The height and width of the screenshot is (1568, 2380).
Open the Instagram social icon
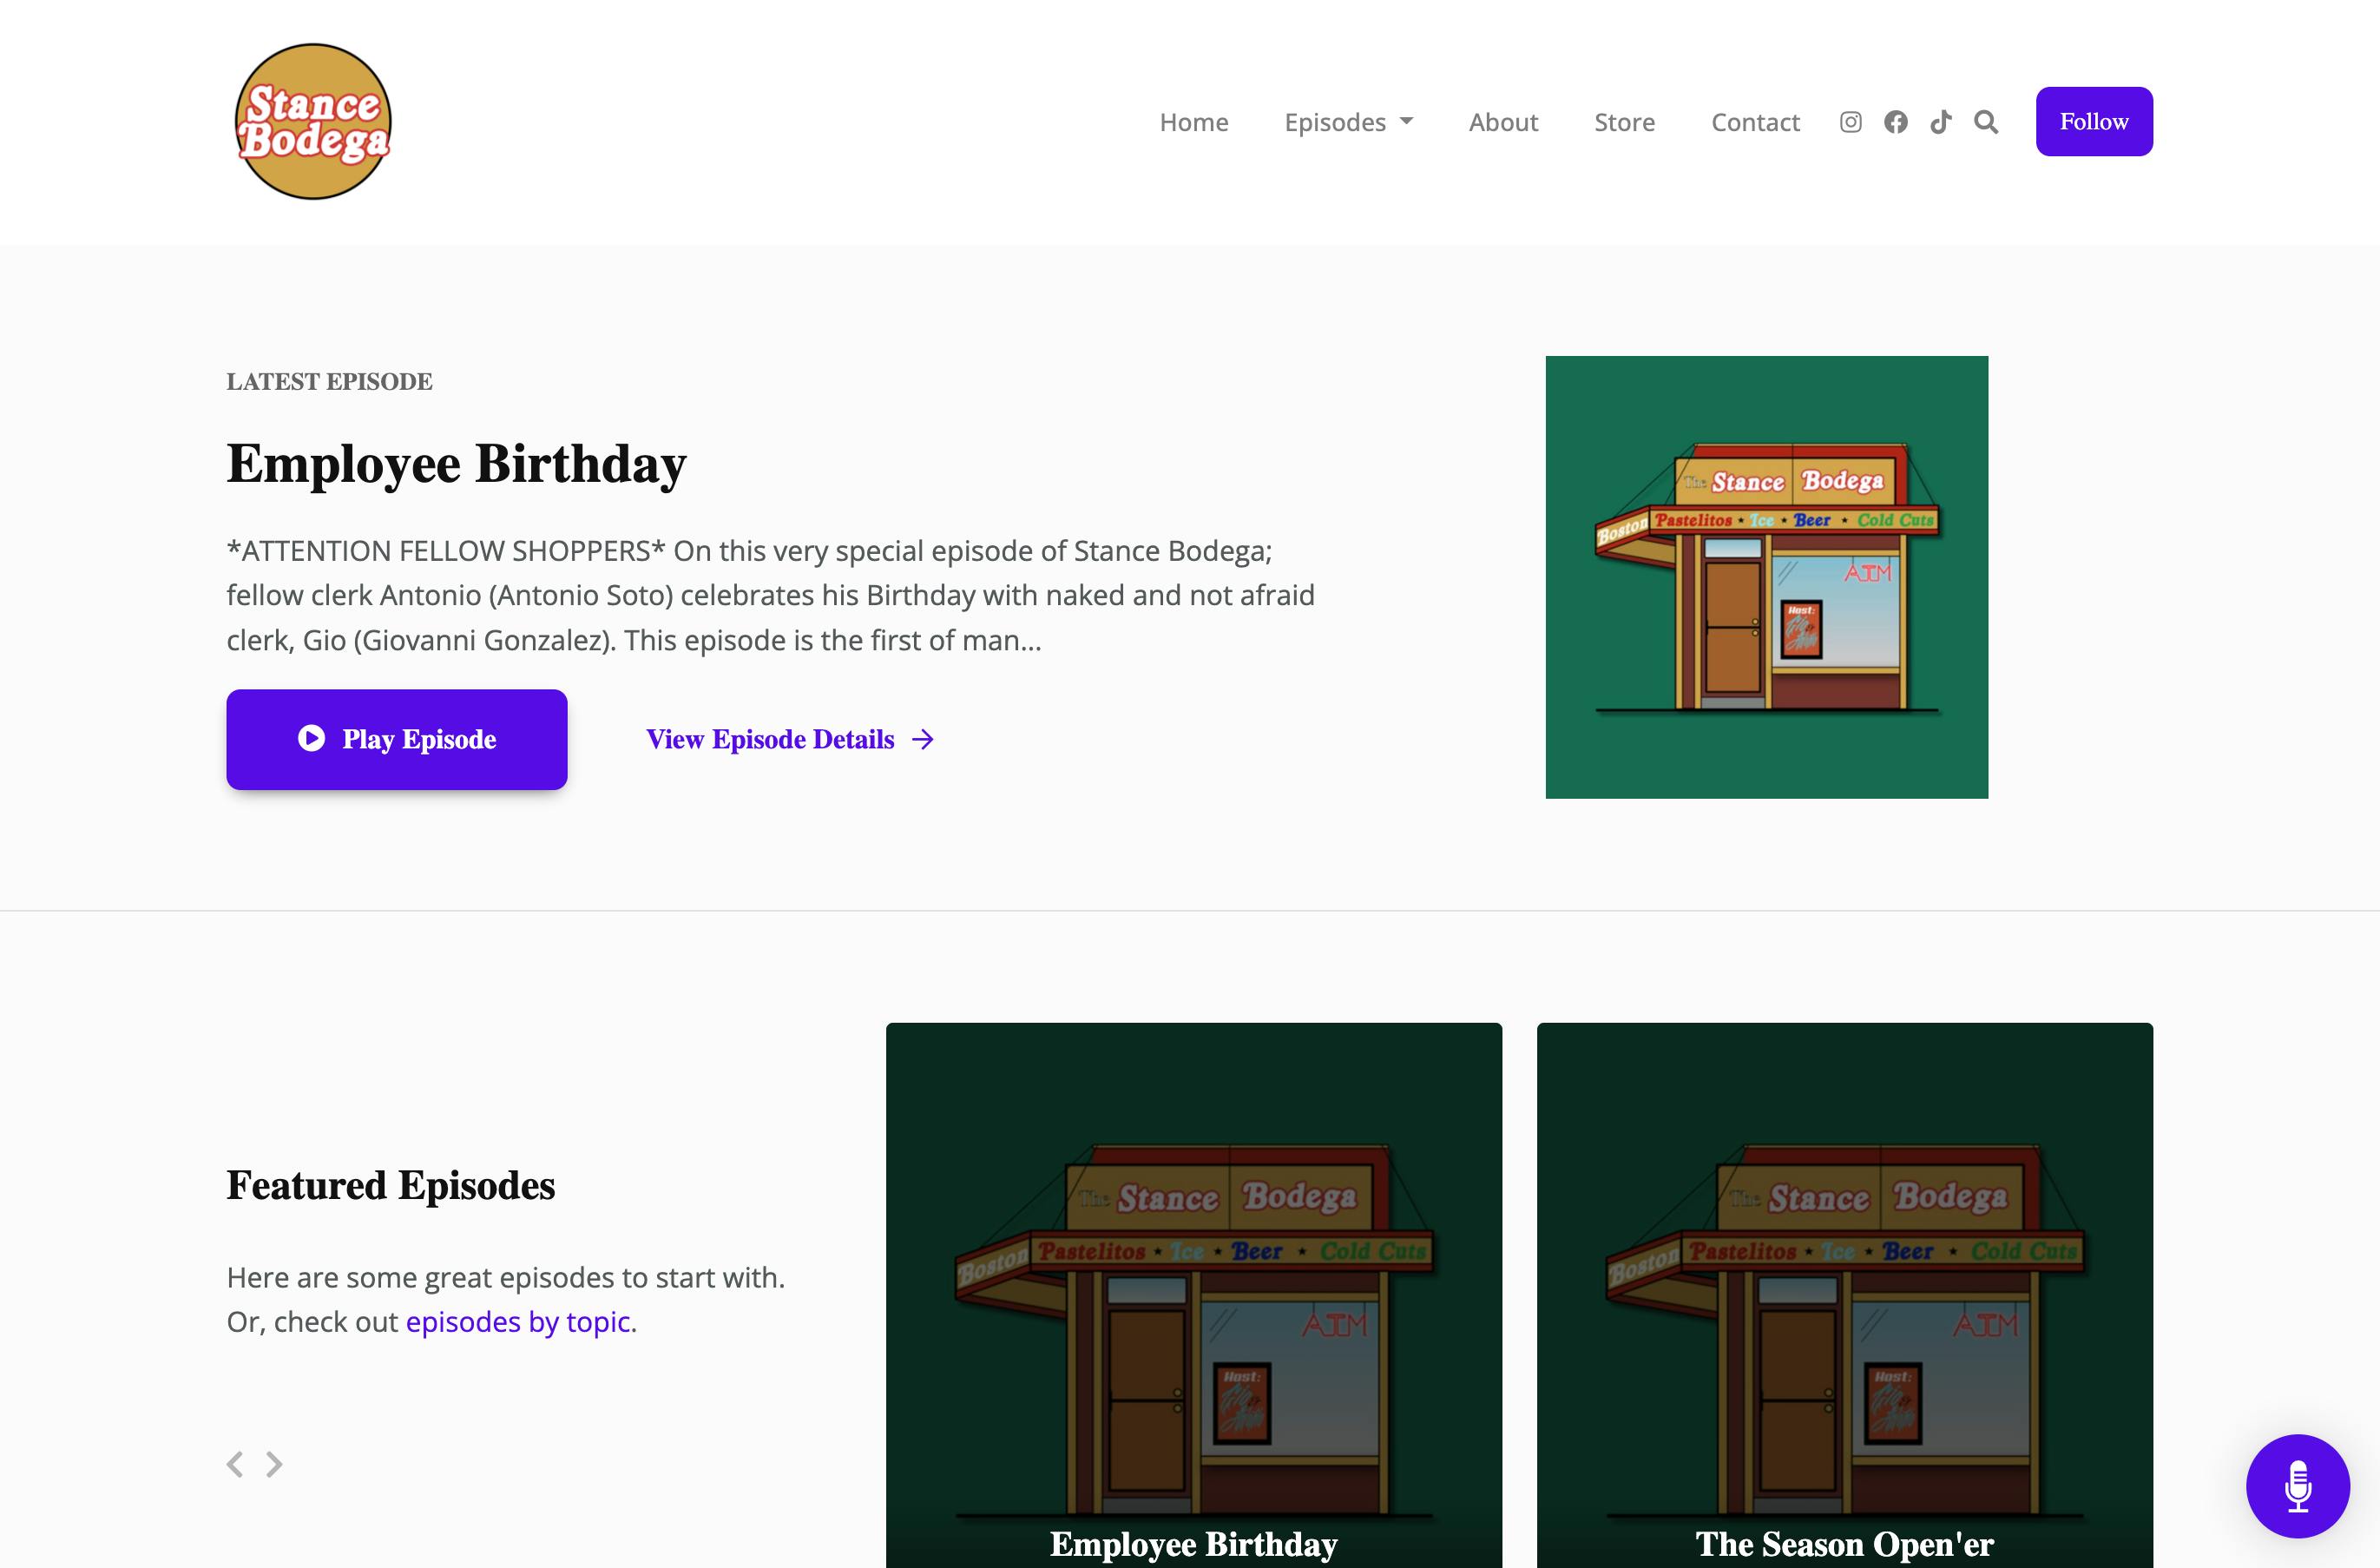tap(1851, 121)
